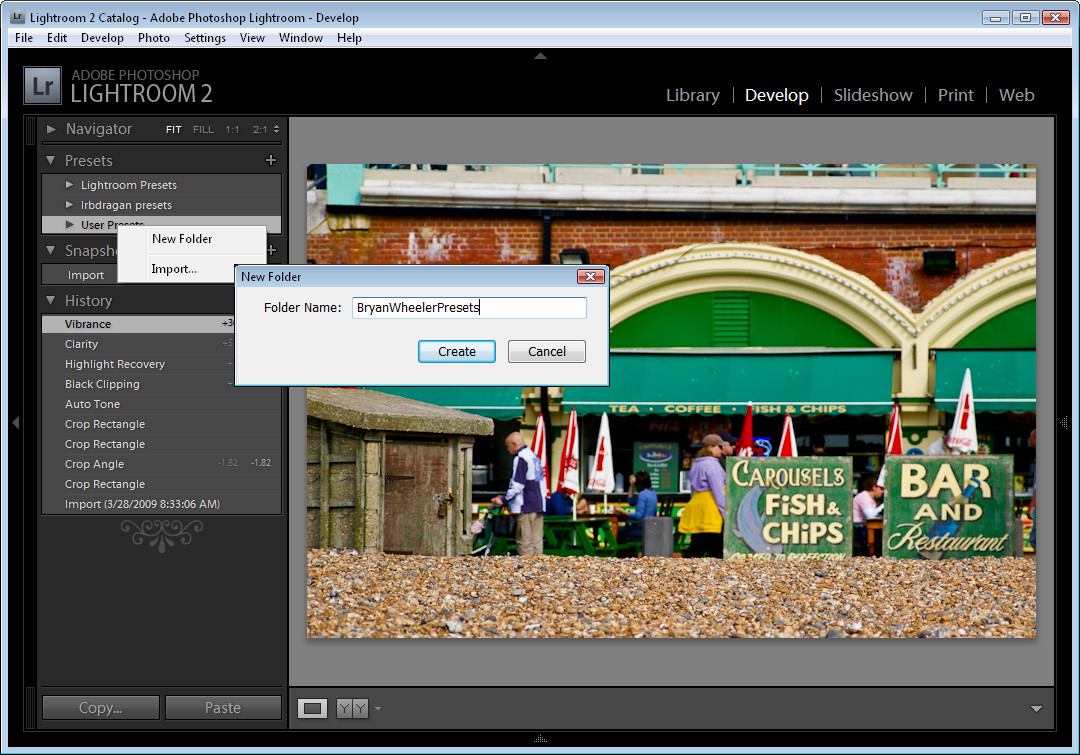Open the Develop menu
1080x755 pixels.
pos(102,38)
